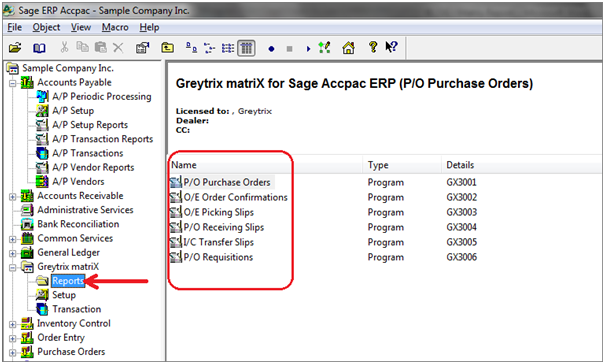This screenshot has height=364, width=605.
Task: Click the O/E Order Confirmations report icon
Action: (x=176, y=197)
